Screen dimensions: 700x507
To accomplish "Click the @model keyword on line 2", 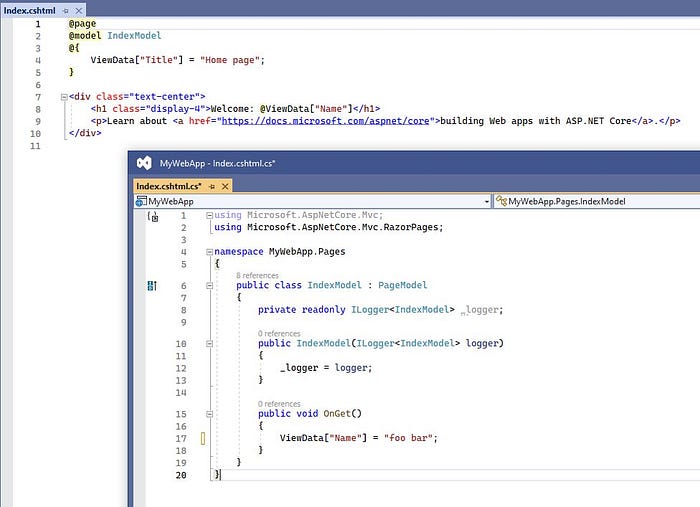I will click(85, 36).
